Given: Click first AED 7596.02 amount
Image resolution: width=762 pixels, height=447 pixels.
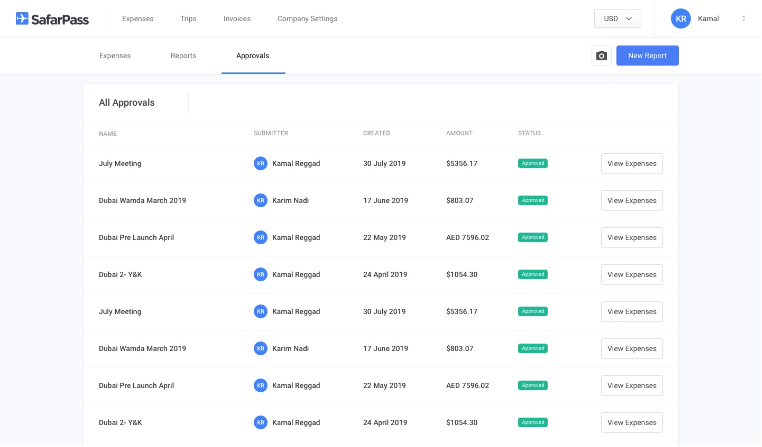Looking at the screenshot, I should point(468,237).
